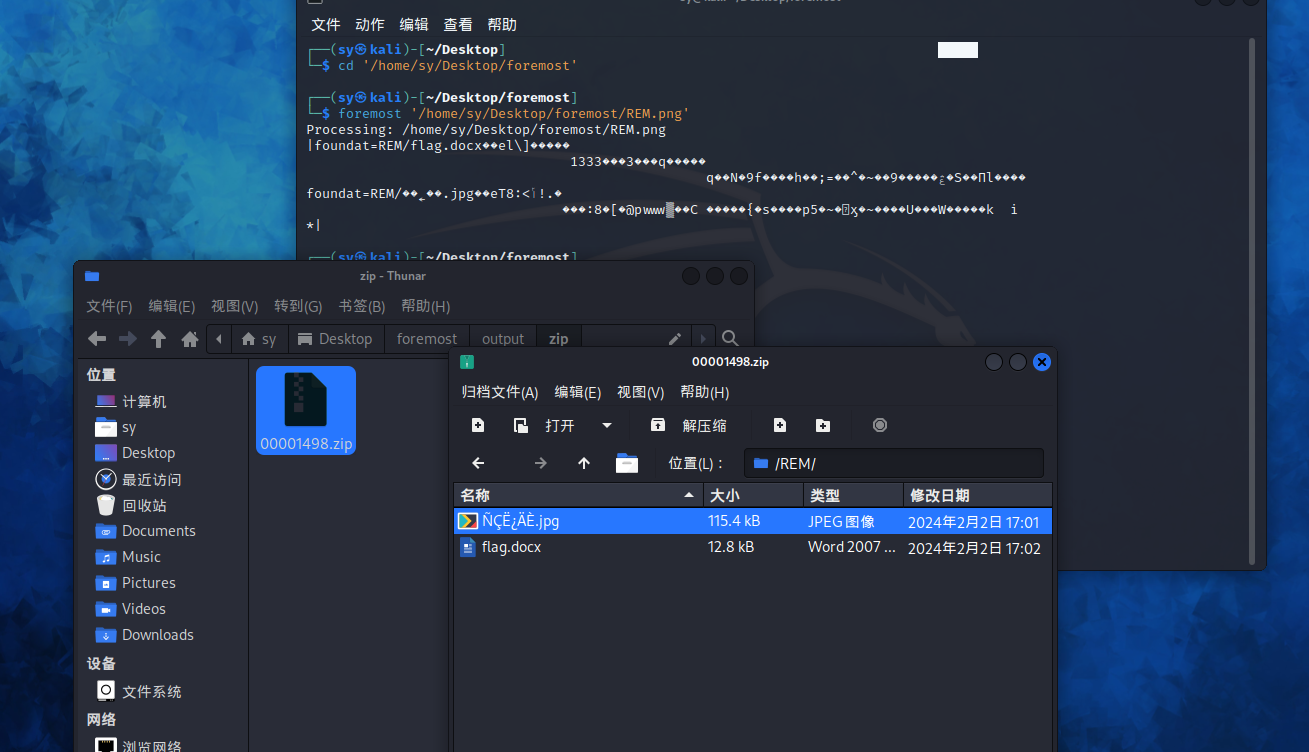
Task: Open Music in Thunar sidebar
Action: tap(128, 557)
